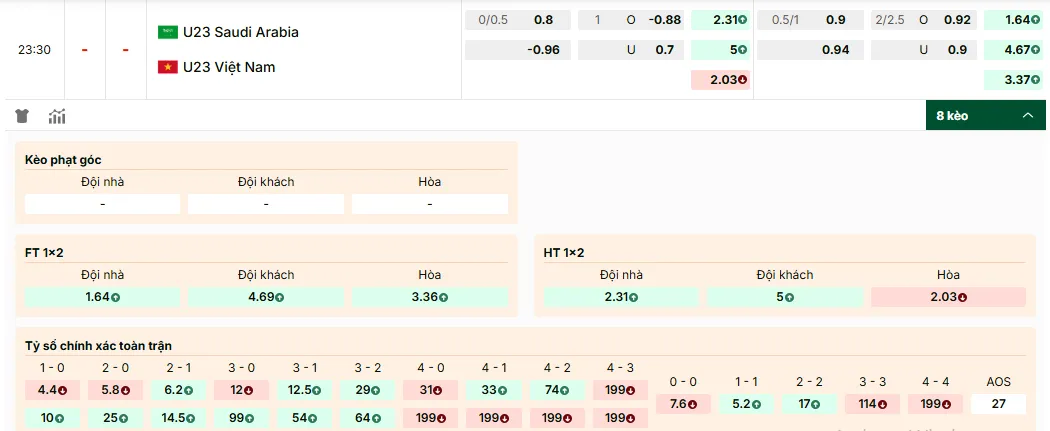Select correct score 2 - 2 odds 17
Image resolution: width=1050 pixels, height=431 pixels.
pos(809,404)
